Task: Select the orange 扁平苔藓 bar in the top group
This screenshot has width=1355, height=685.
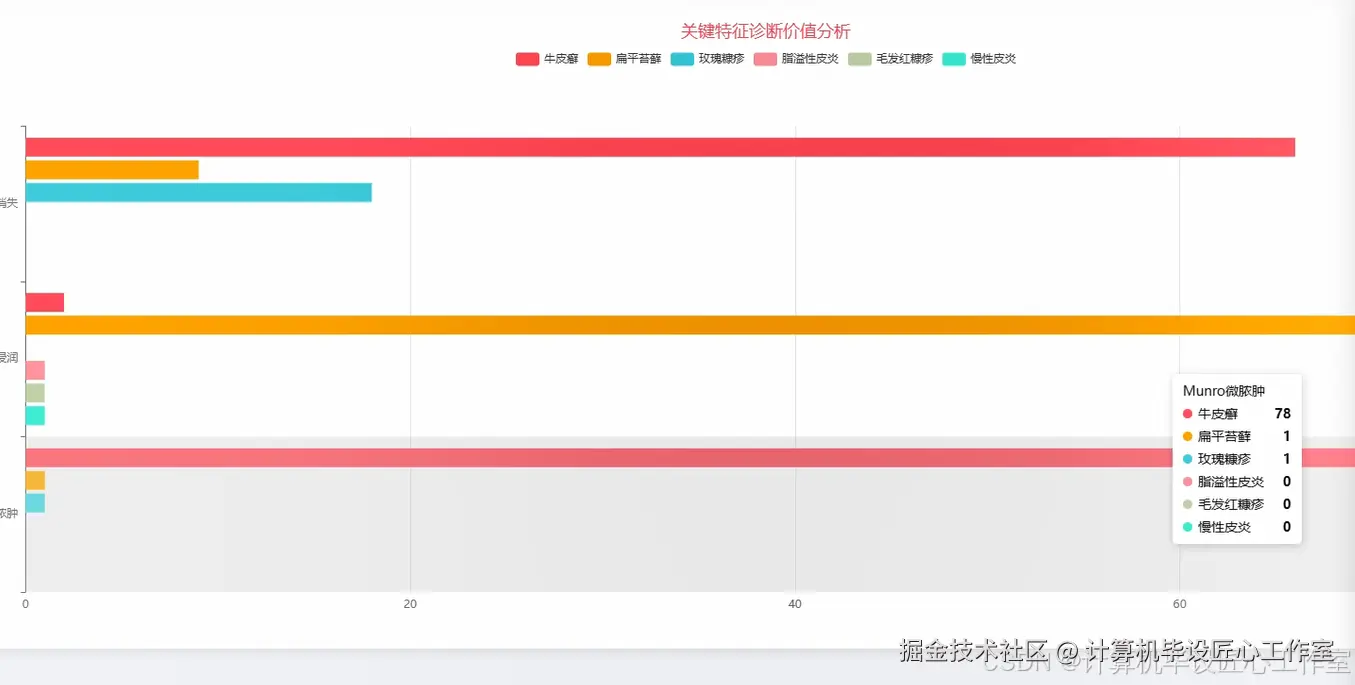Action: pos(112,170)
